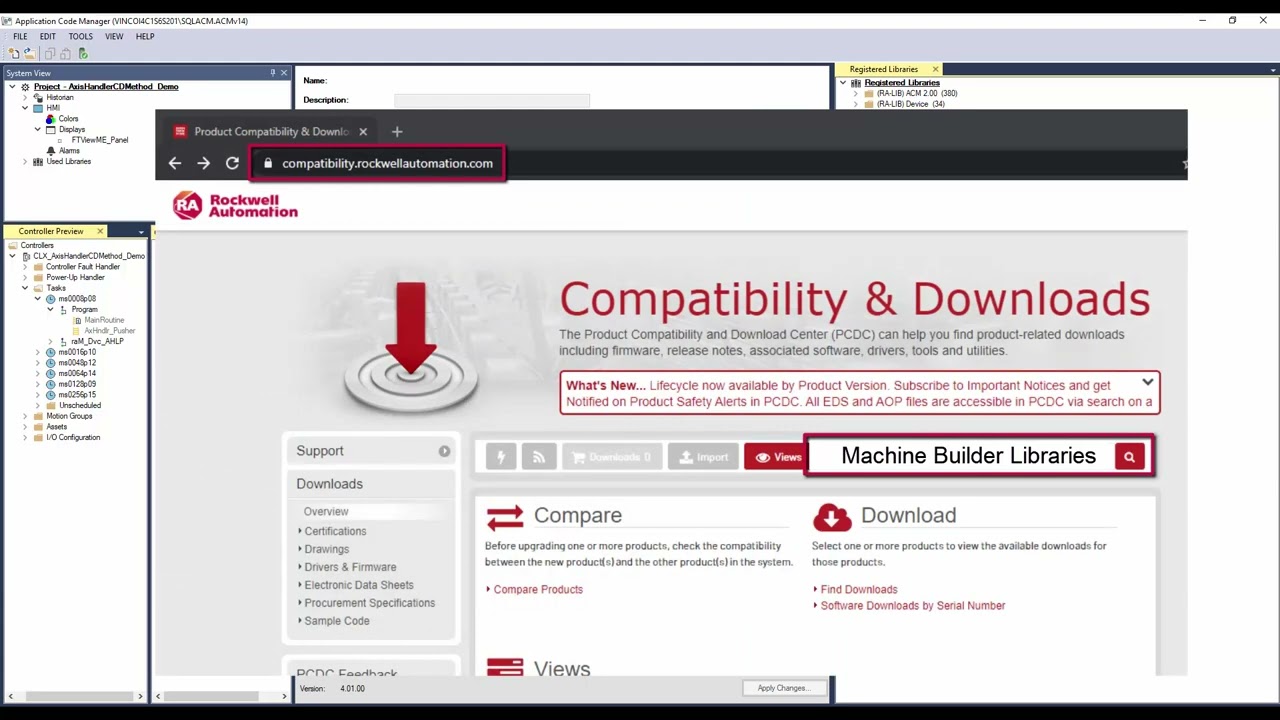Expand the ms0048p12 task
The image size is (1280, 720).
tap(38, 363)
